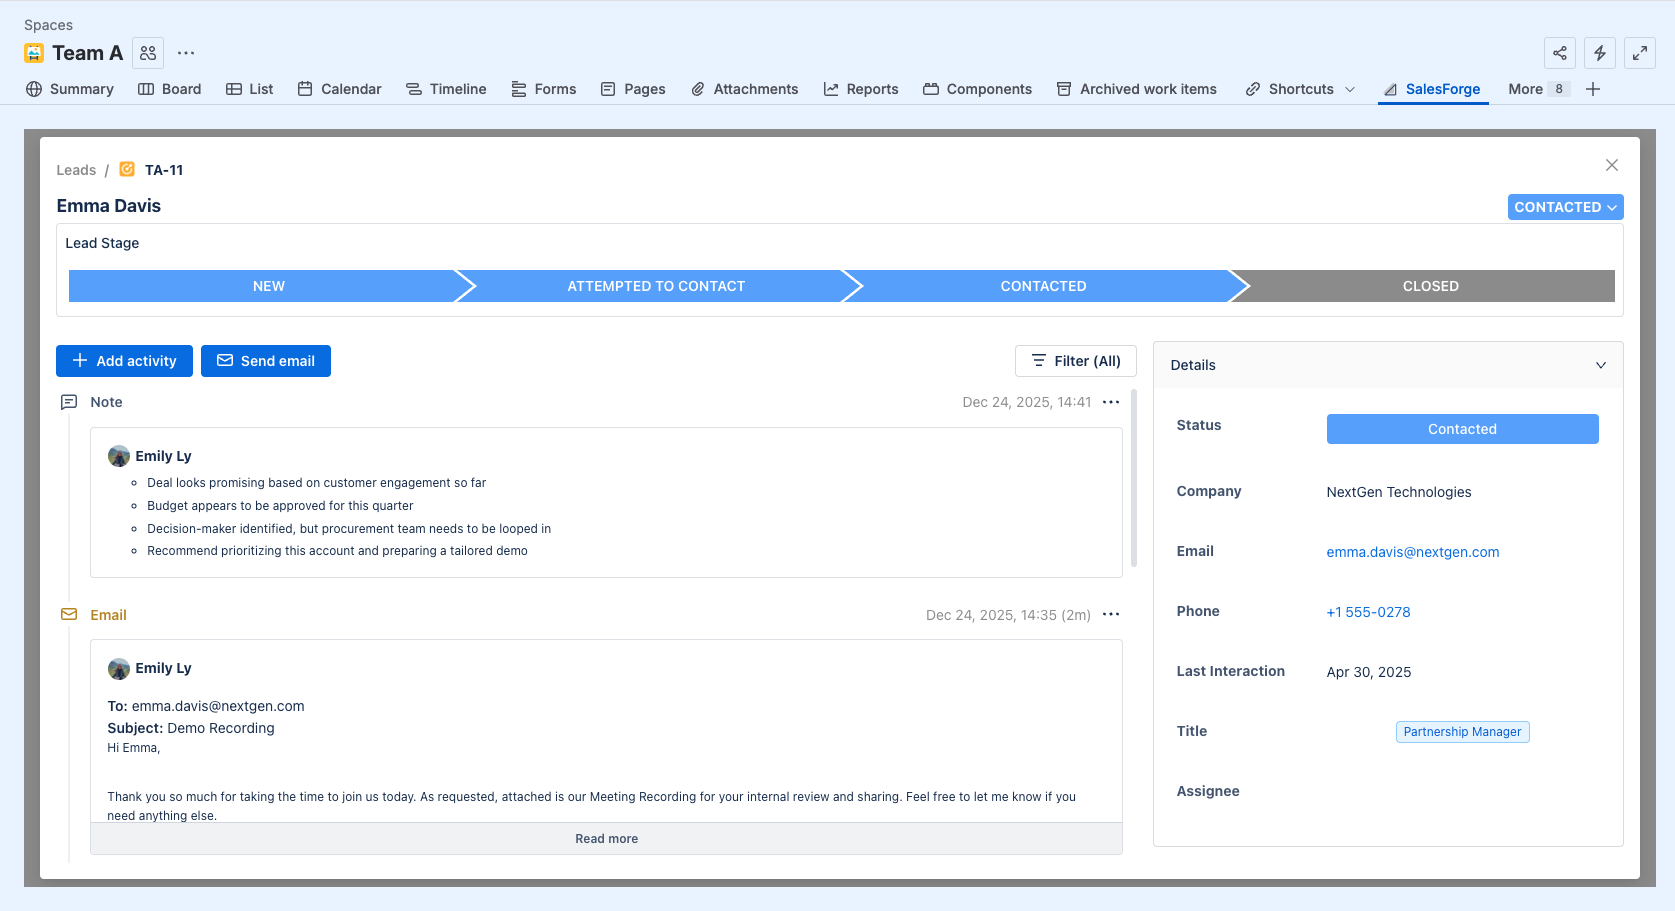1675x911 pixels.
Task: Open the Email activity three-dot menu
Action: pos(1111,615)
